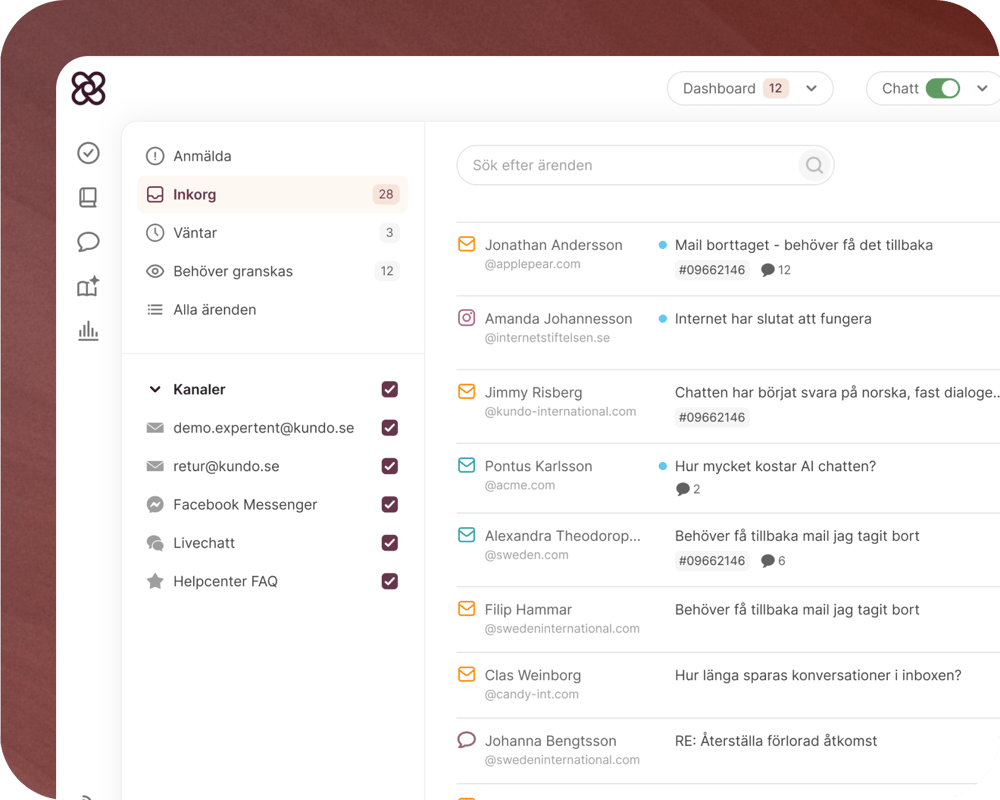Show Alla ärenden
1000x800 pixels.
click(272, 309)
